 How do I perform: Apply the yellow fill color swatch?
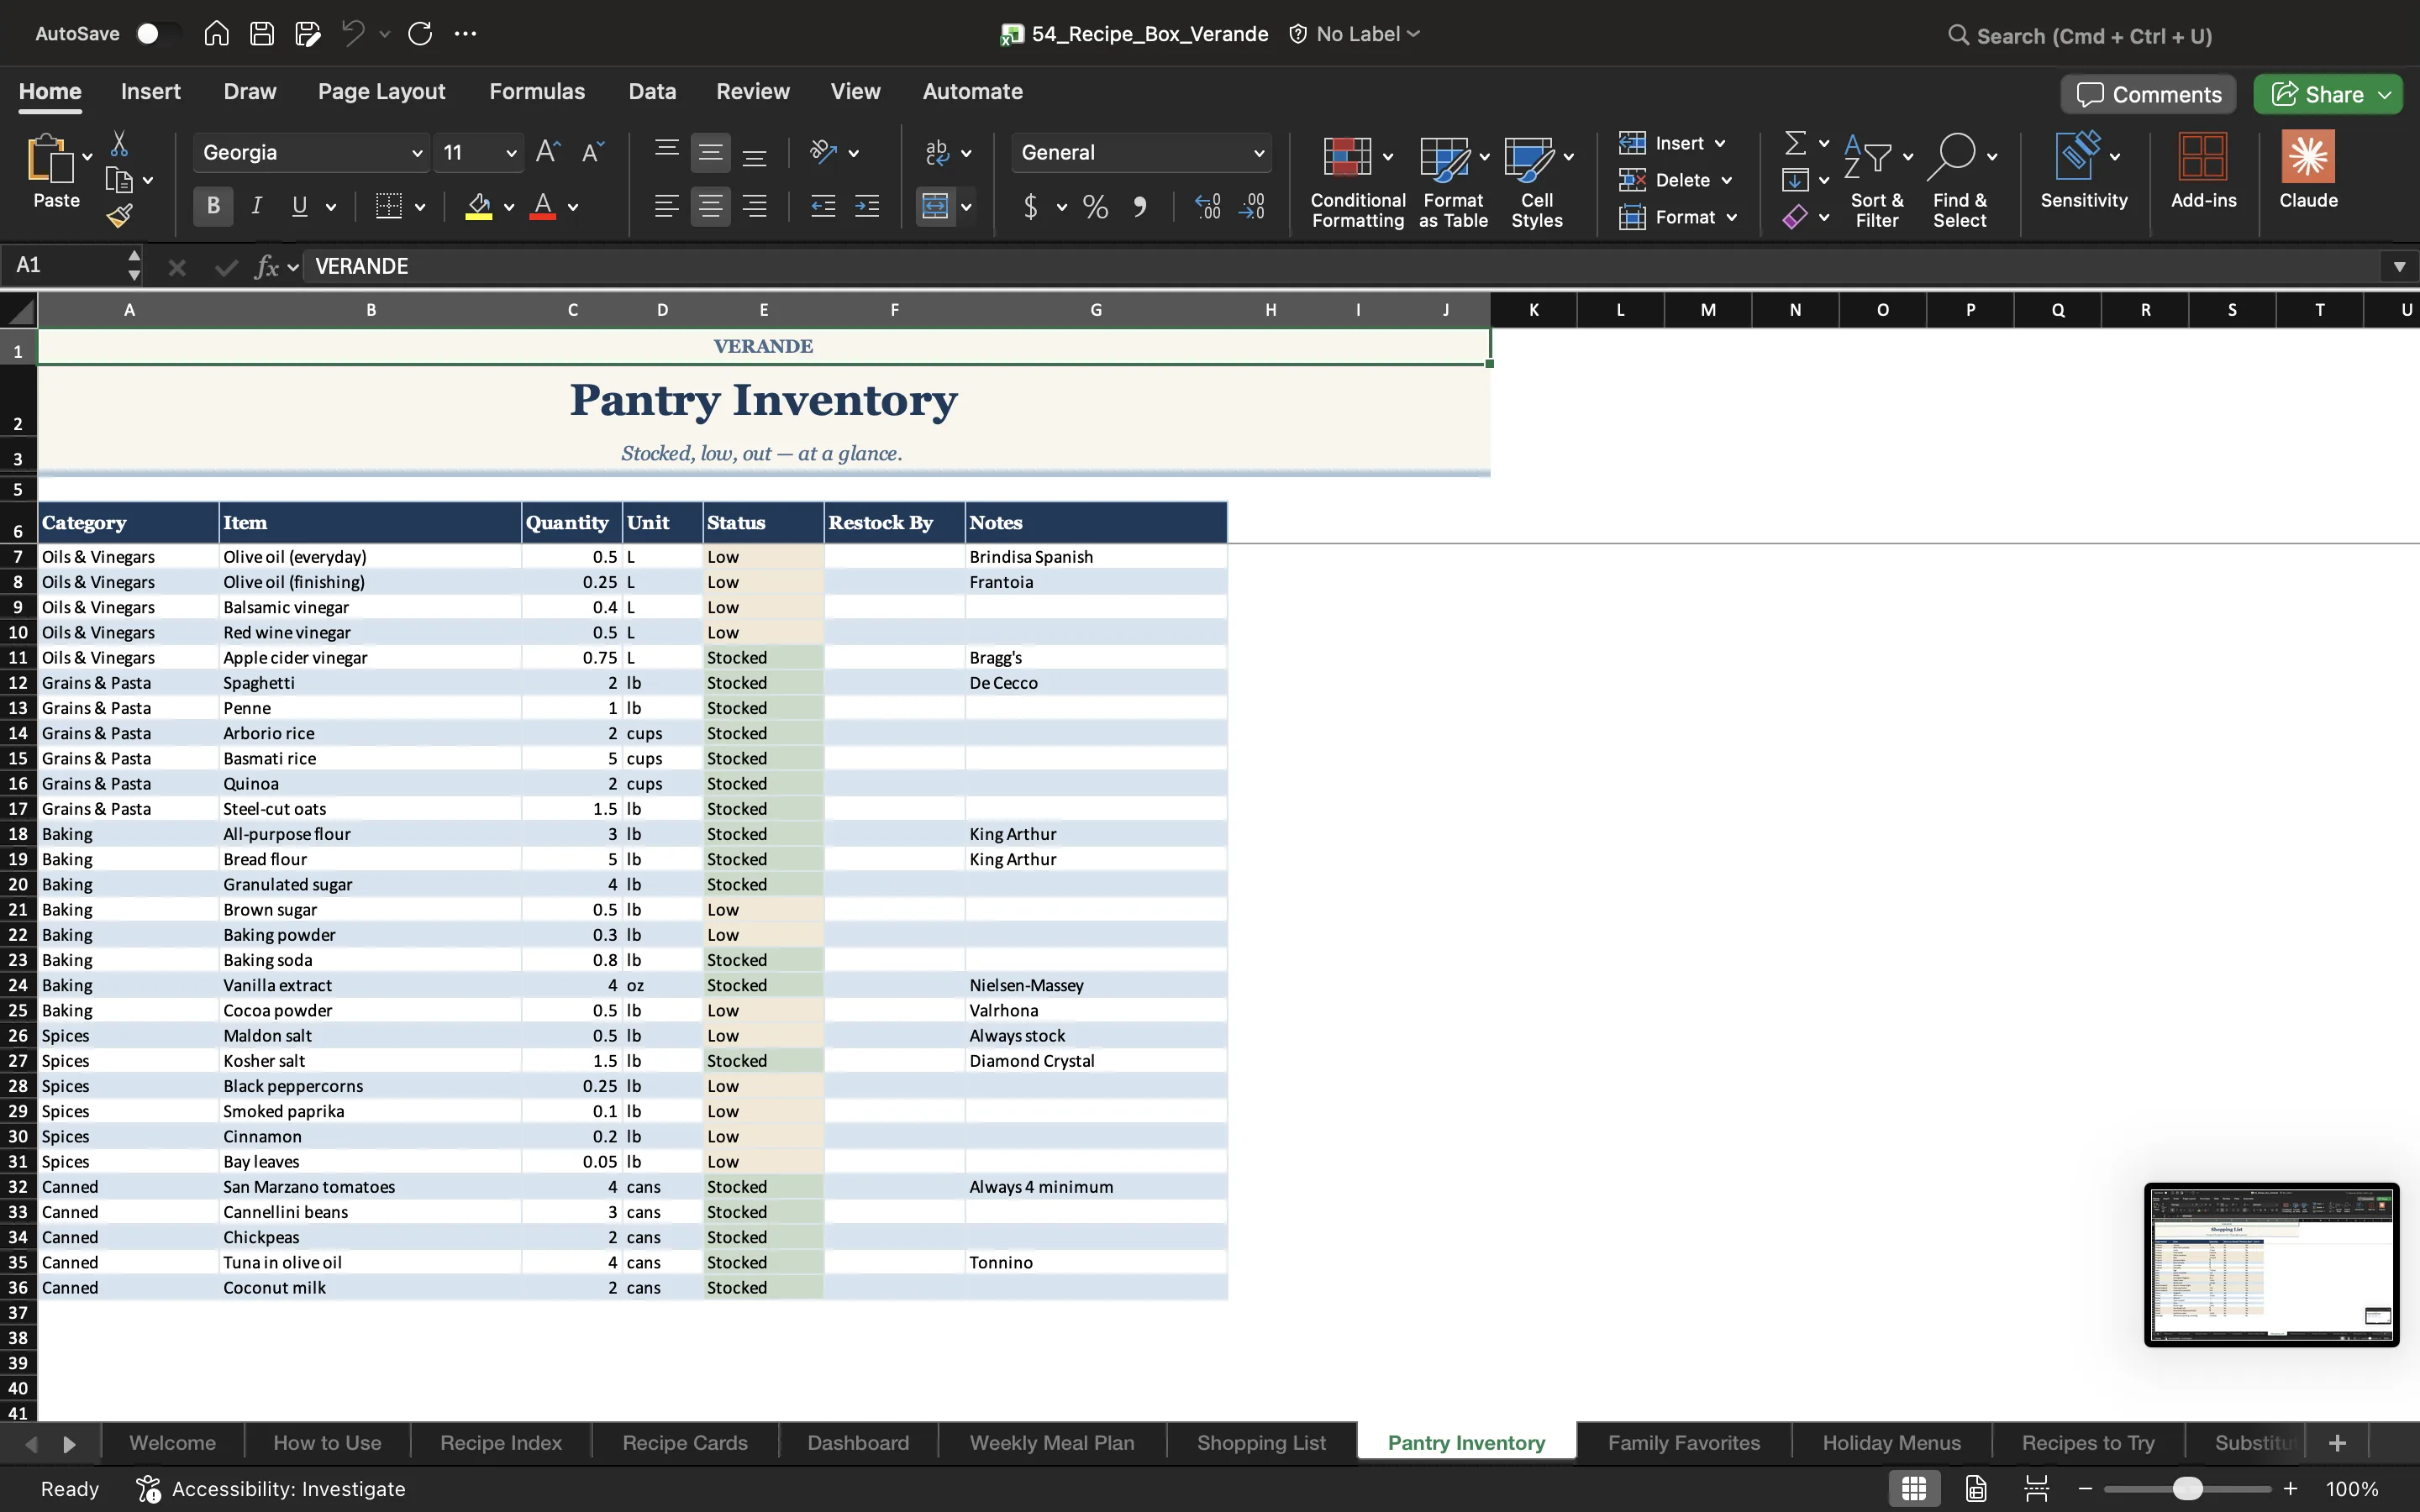tap(479, 207)
